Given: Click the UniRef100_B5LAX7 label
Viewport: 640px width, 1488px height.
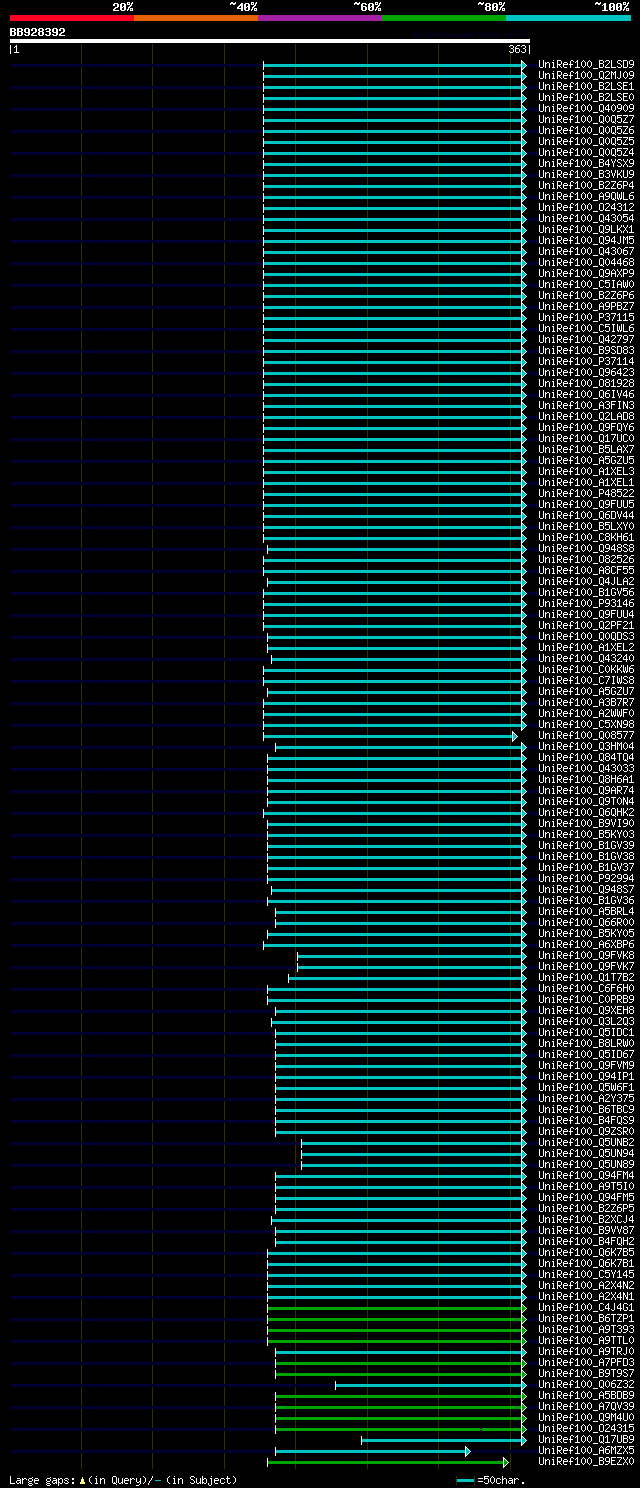Looking at the screenshot, I should point(586,449).
